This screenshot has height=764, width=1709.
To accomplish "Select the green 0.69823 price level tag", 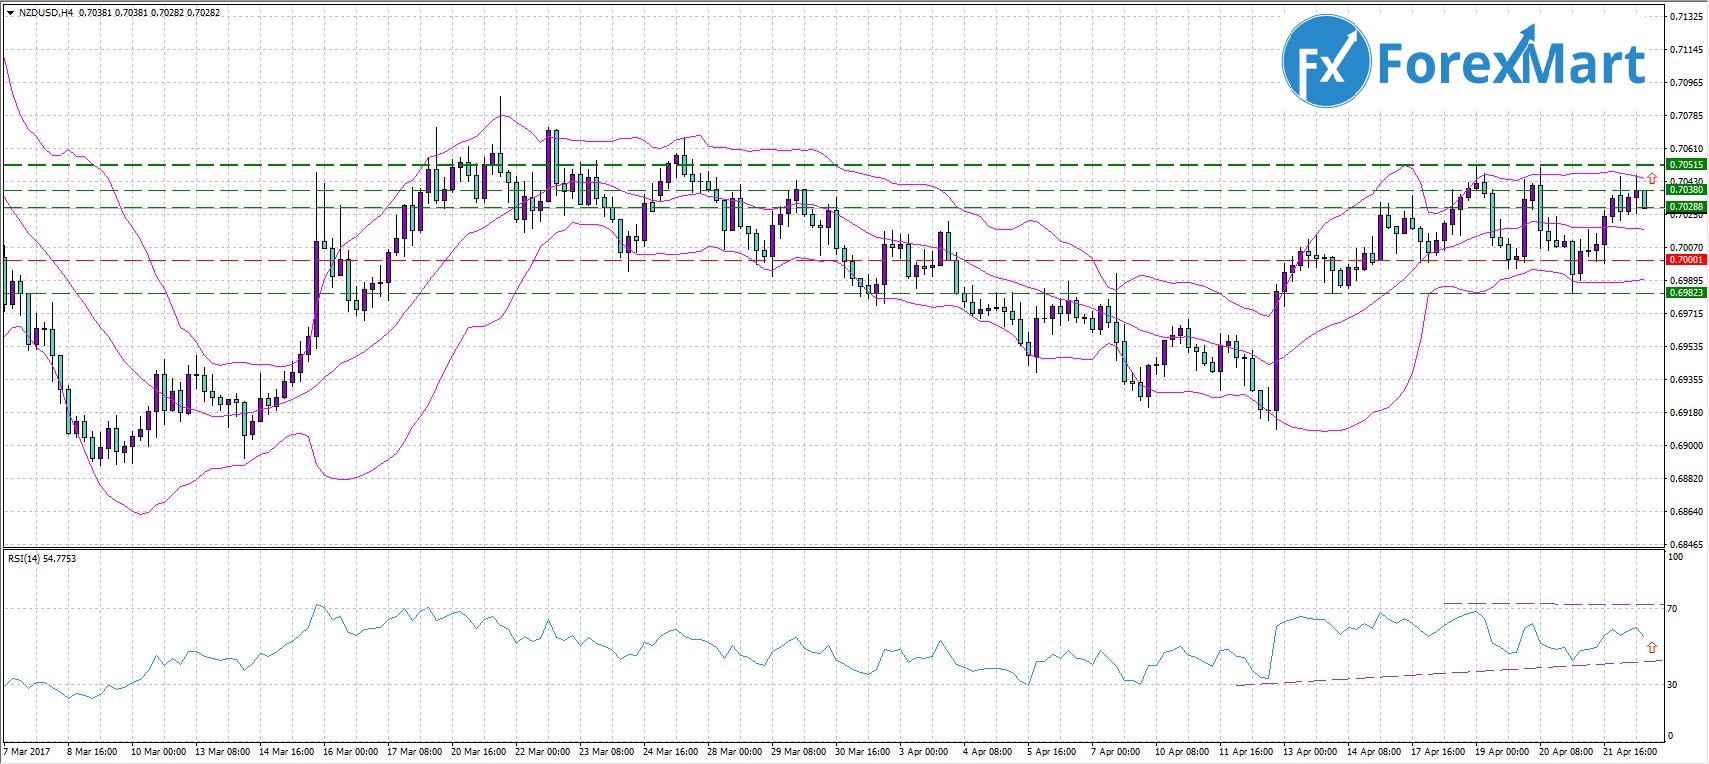I will click(1686, 293).
